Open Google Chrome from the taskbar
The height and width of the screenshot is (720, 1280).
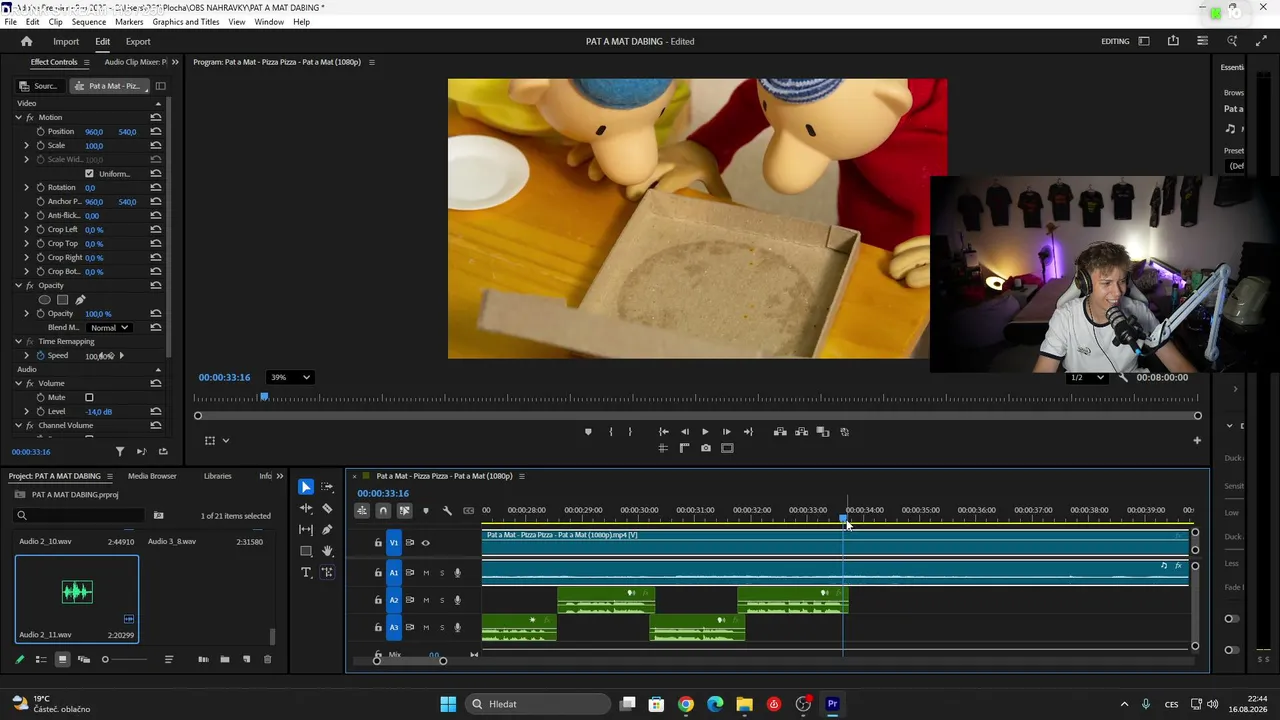click(686, 704)
